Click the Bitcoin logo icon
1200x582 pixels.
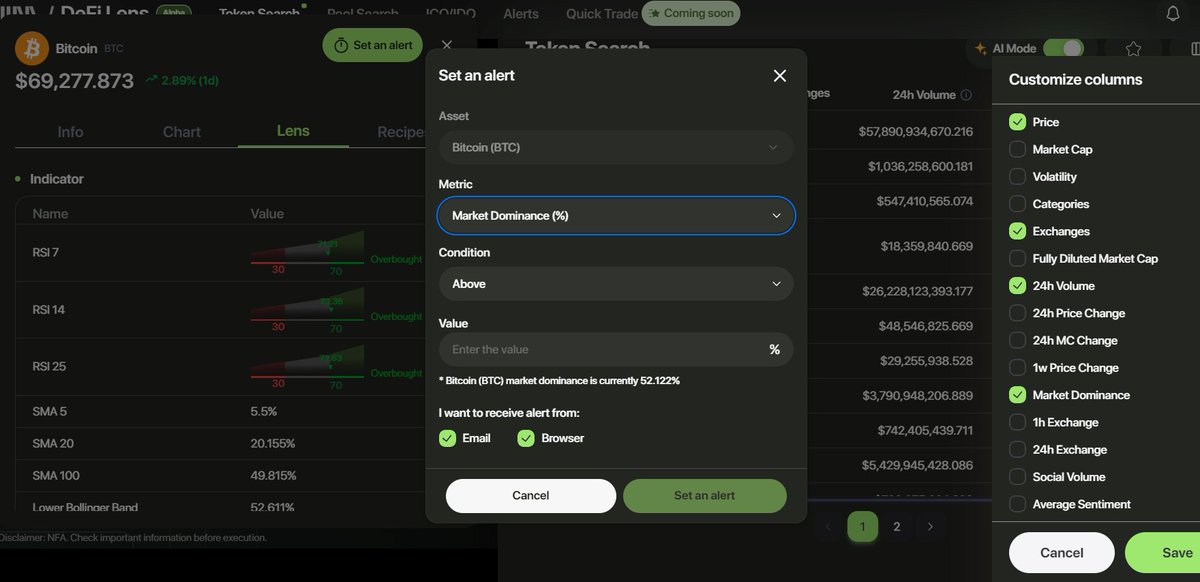(x=32, y=48)
